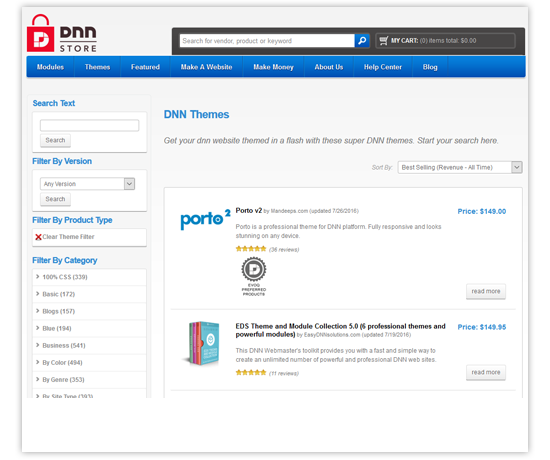Click EDS Collection (11 reviews) link
This screenshot has width=550, height=460.
[284, 373]
